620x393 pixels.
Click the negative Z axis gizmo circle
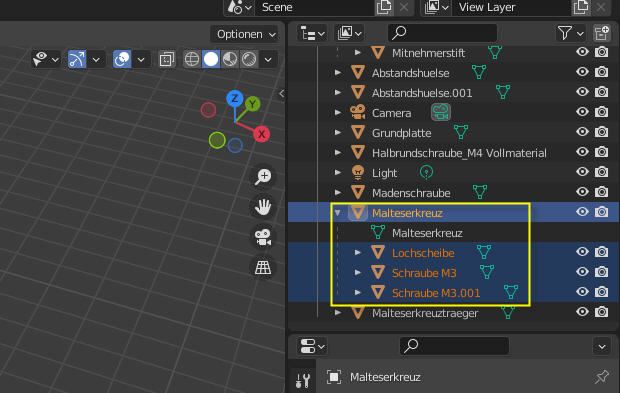[235, 145]
